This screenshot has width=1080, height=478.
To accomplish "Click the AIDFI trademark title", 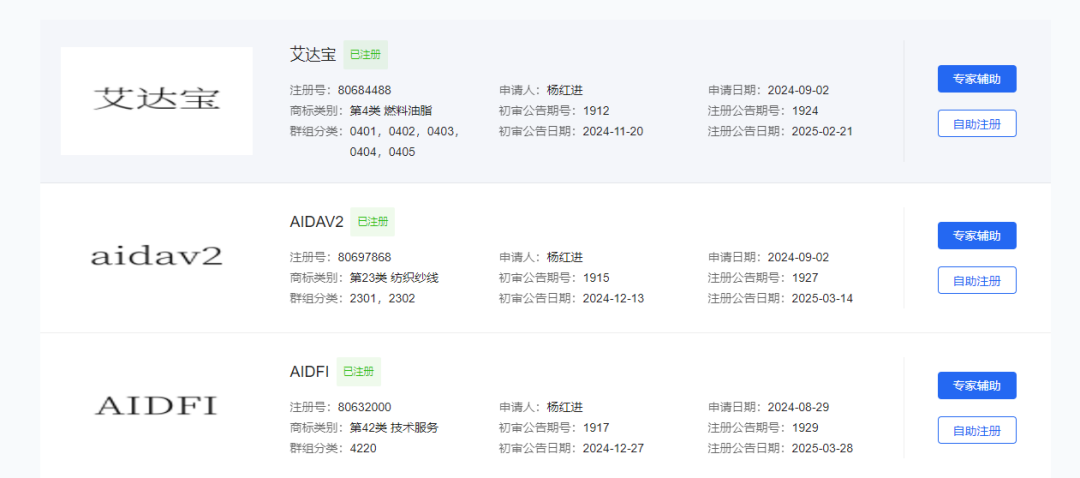I will [x=309, y=372].
